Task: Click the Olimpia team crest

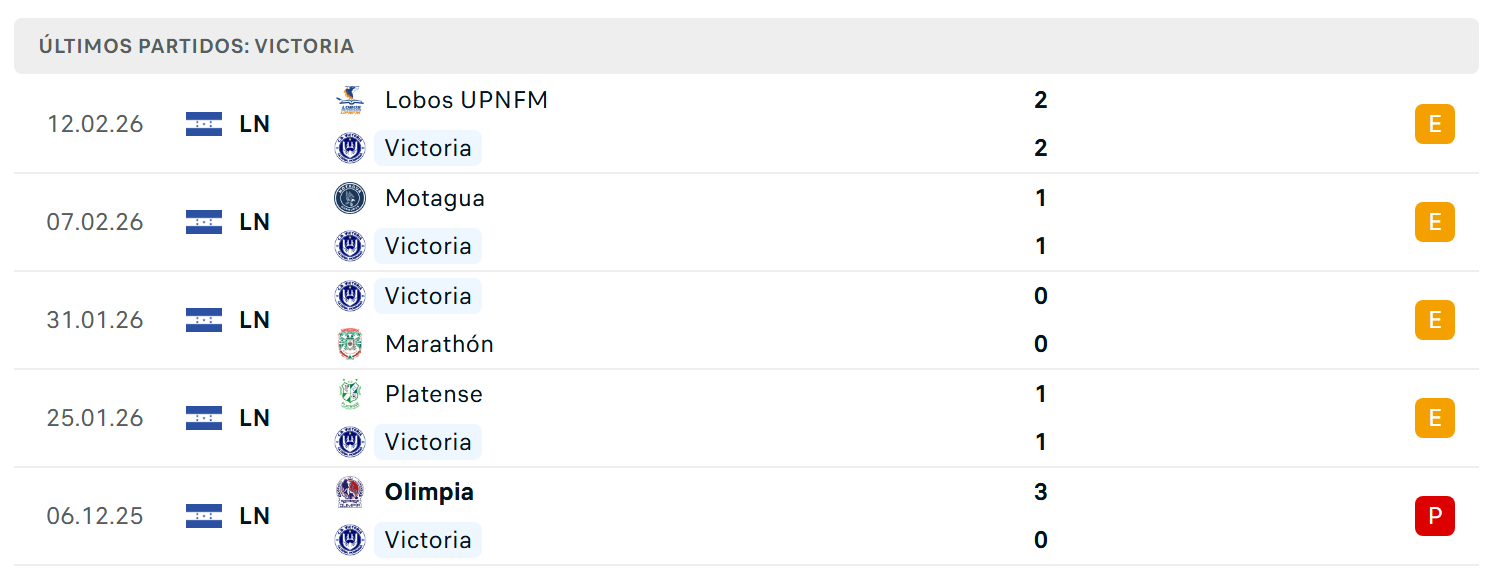Action: coord(349,492)
